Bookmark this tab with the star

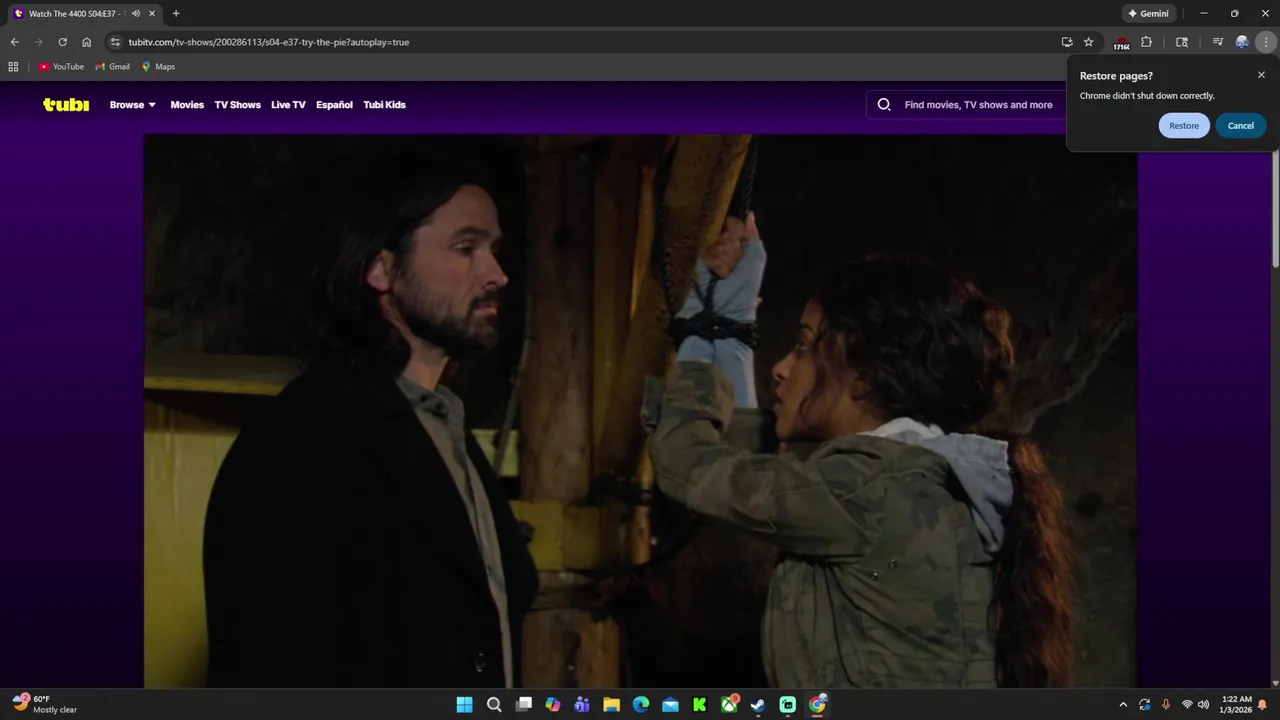click(1089, 42)
